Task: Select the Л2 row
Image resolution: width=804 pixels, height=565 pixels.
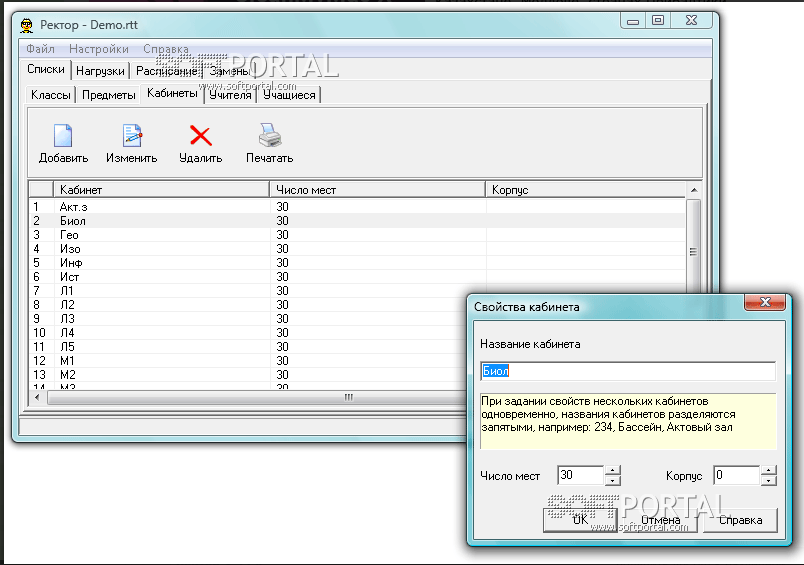Action: point(248,305)
